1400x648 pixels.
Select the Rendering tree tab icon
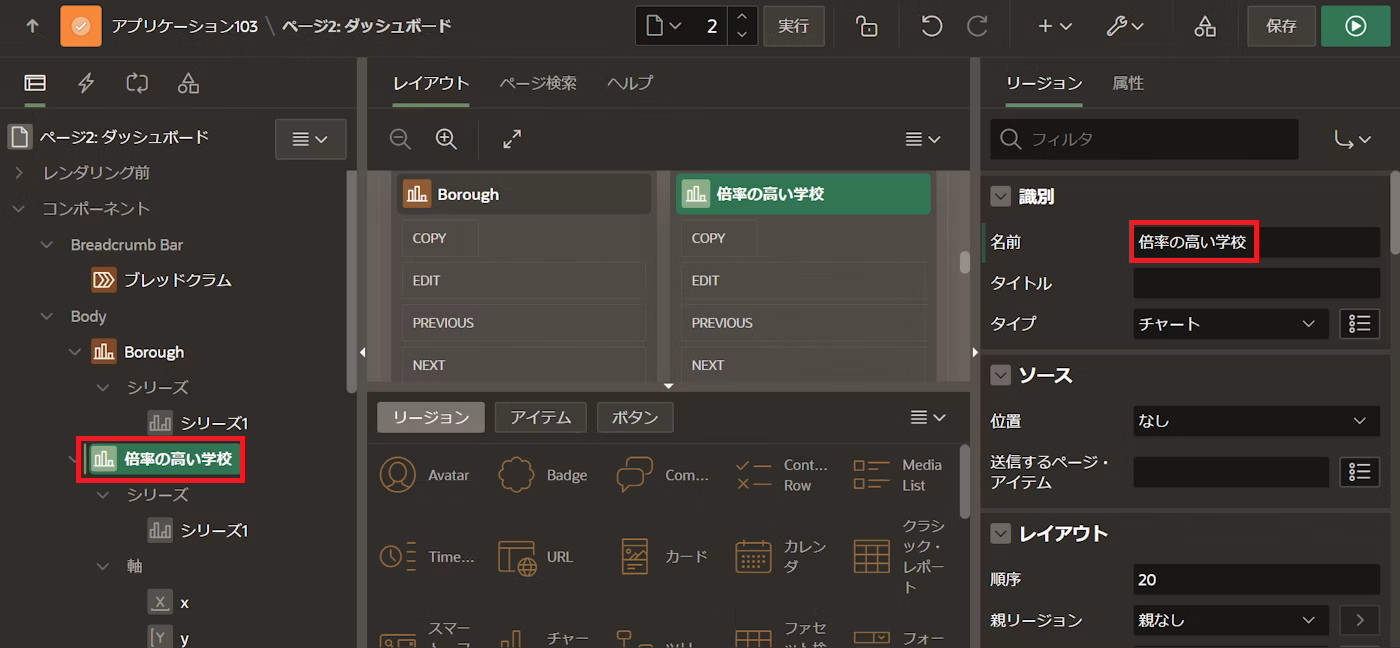pos(35,84)
